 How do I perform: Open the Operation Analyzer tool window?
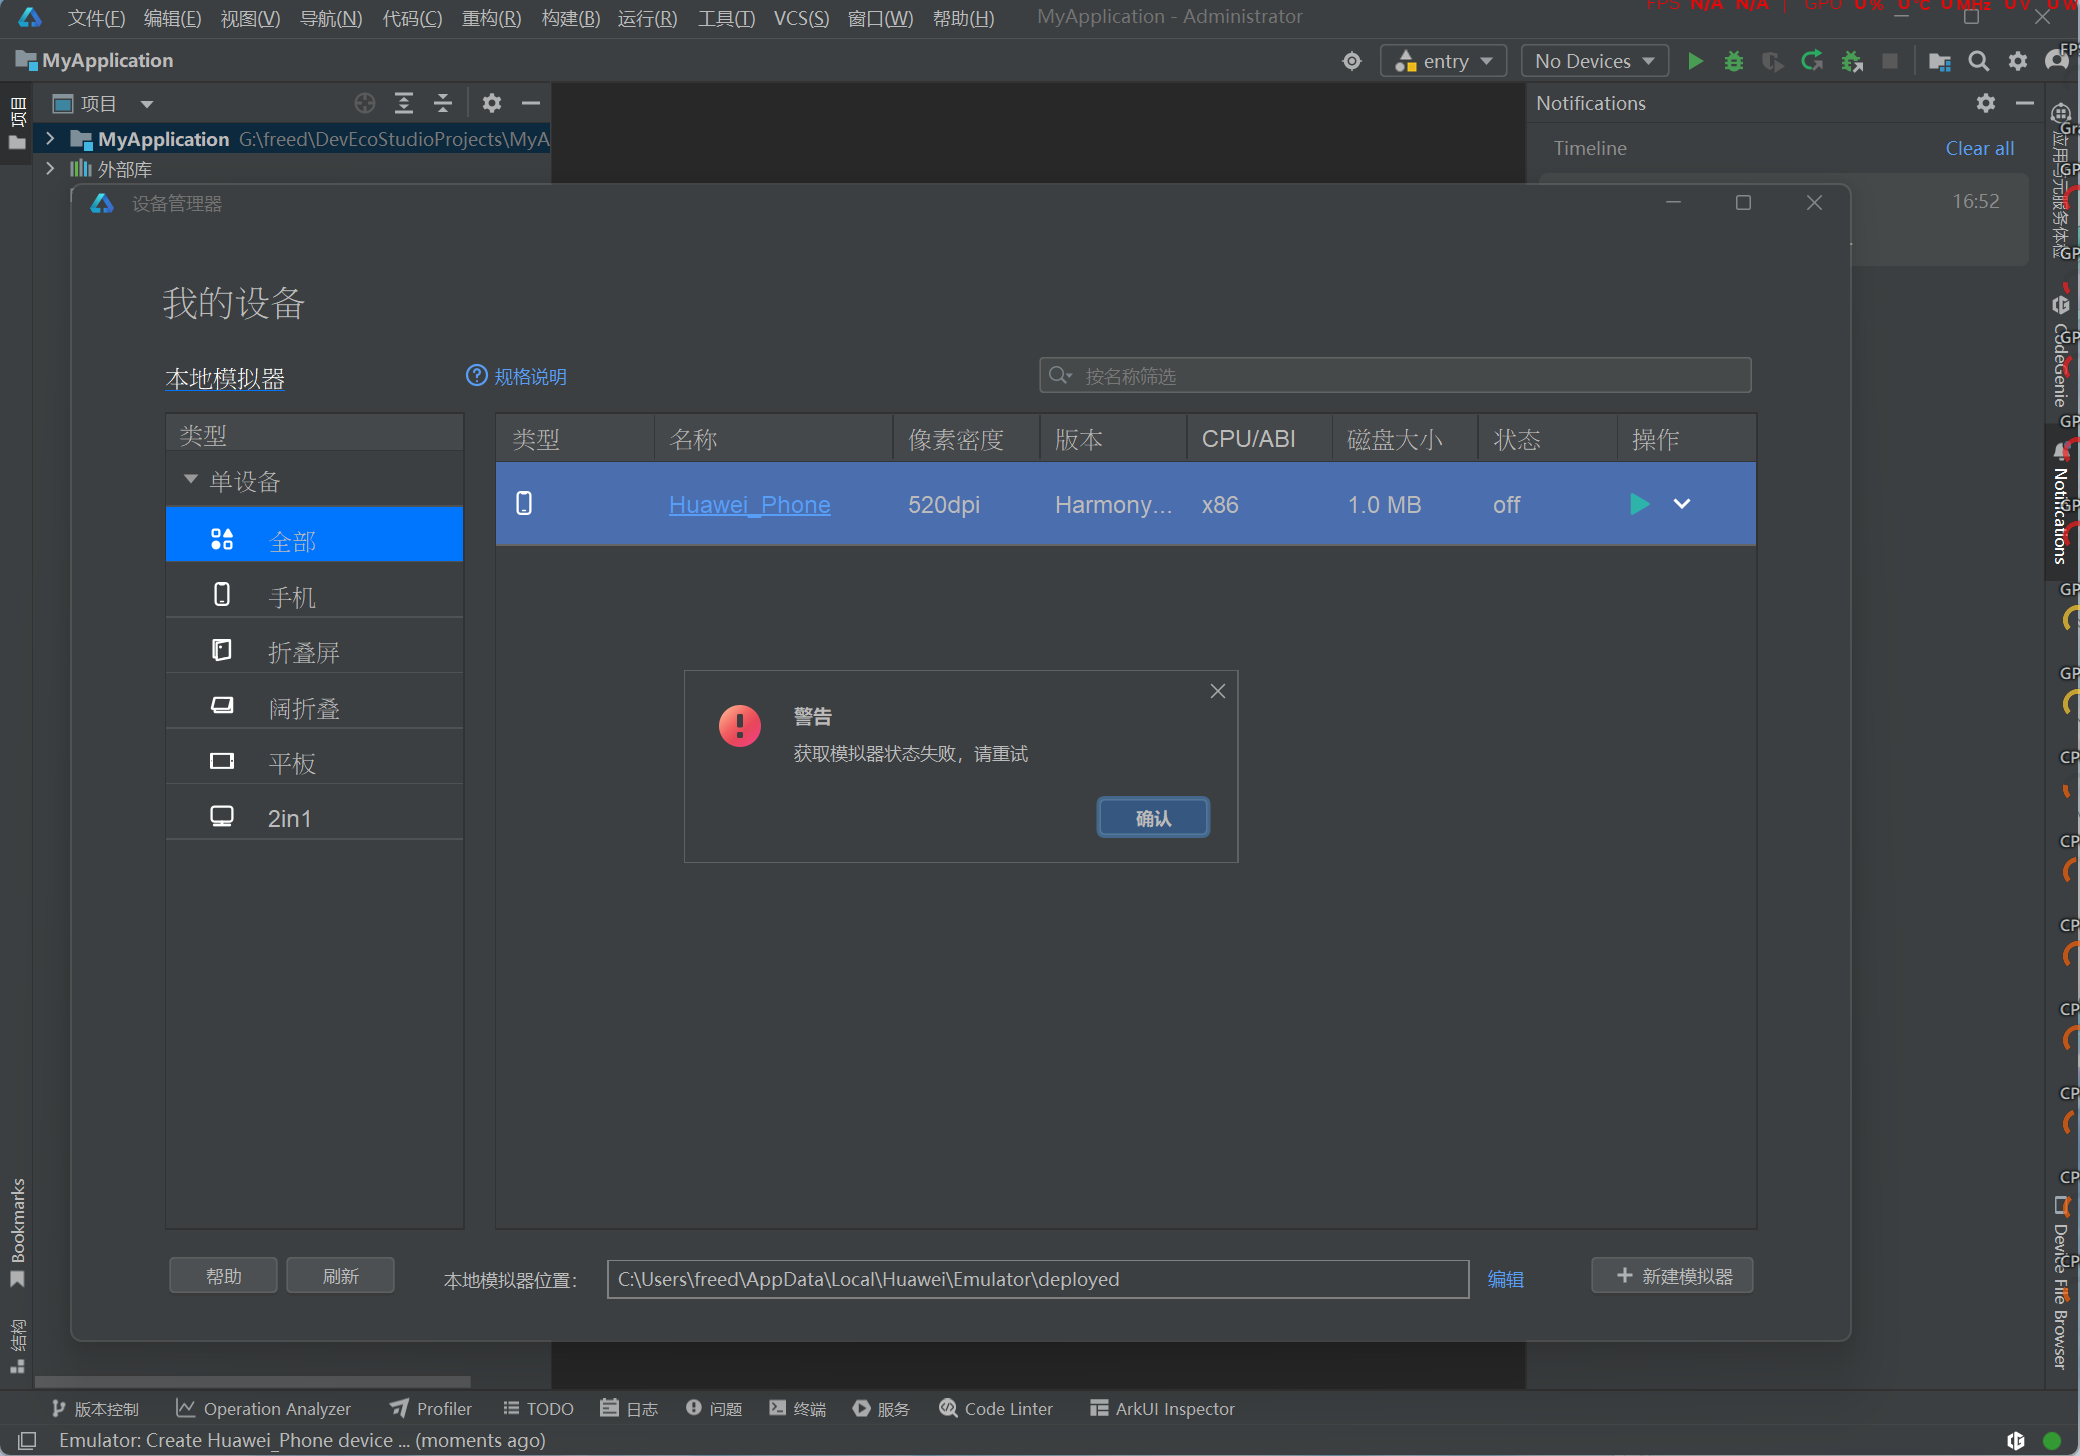click(263, 1408)
